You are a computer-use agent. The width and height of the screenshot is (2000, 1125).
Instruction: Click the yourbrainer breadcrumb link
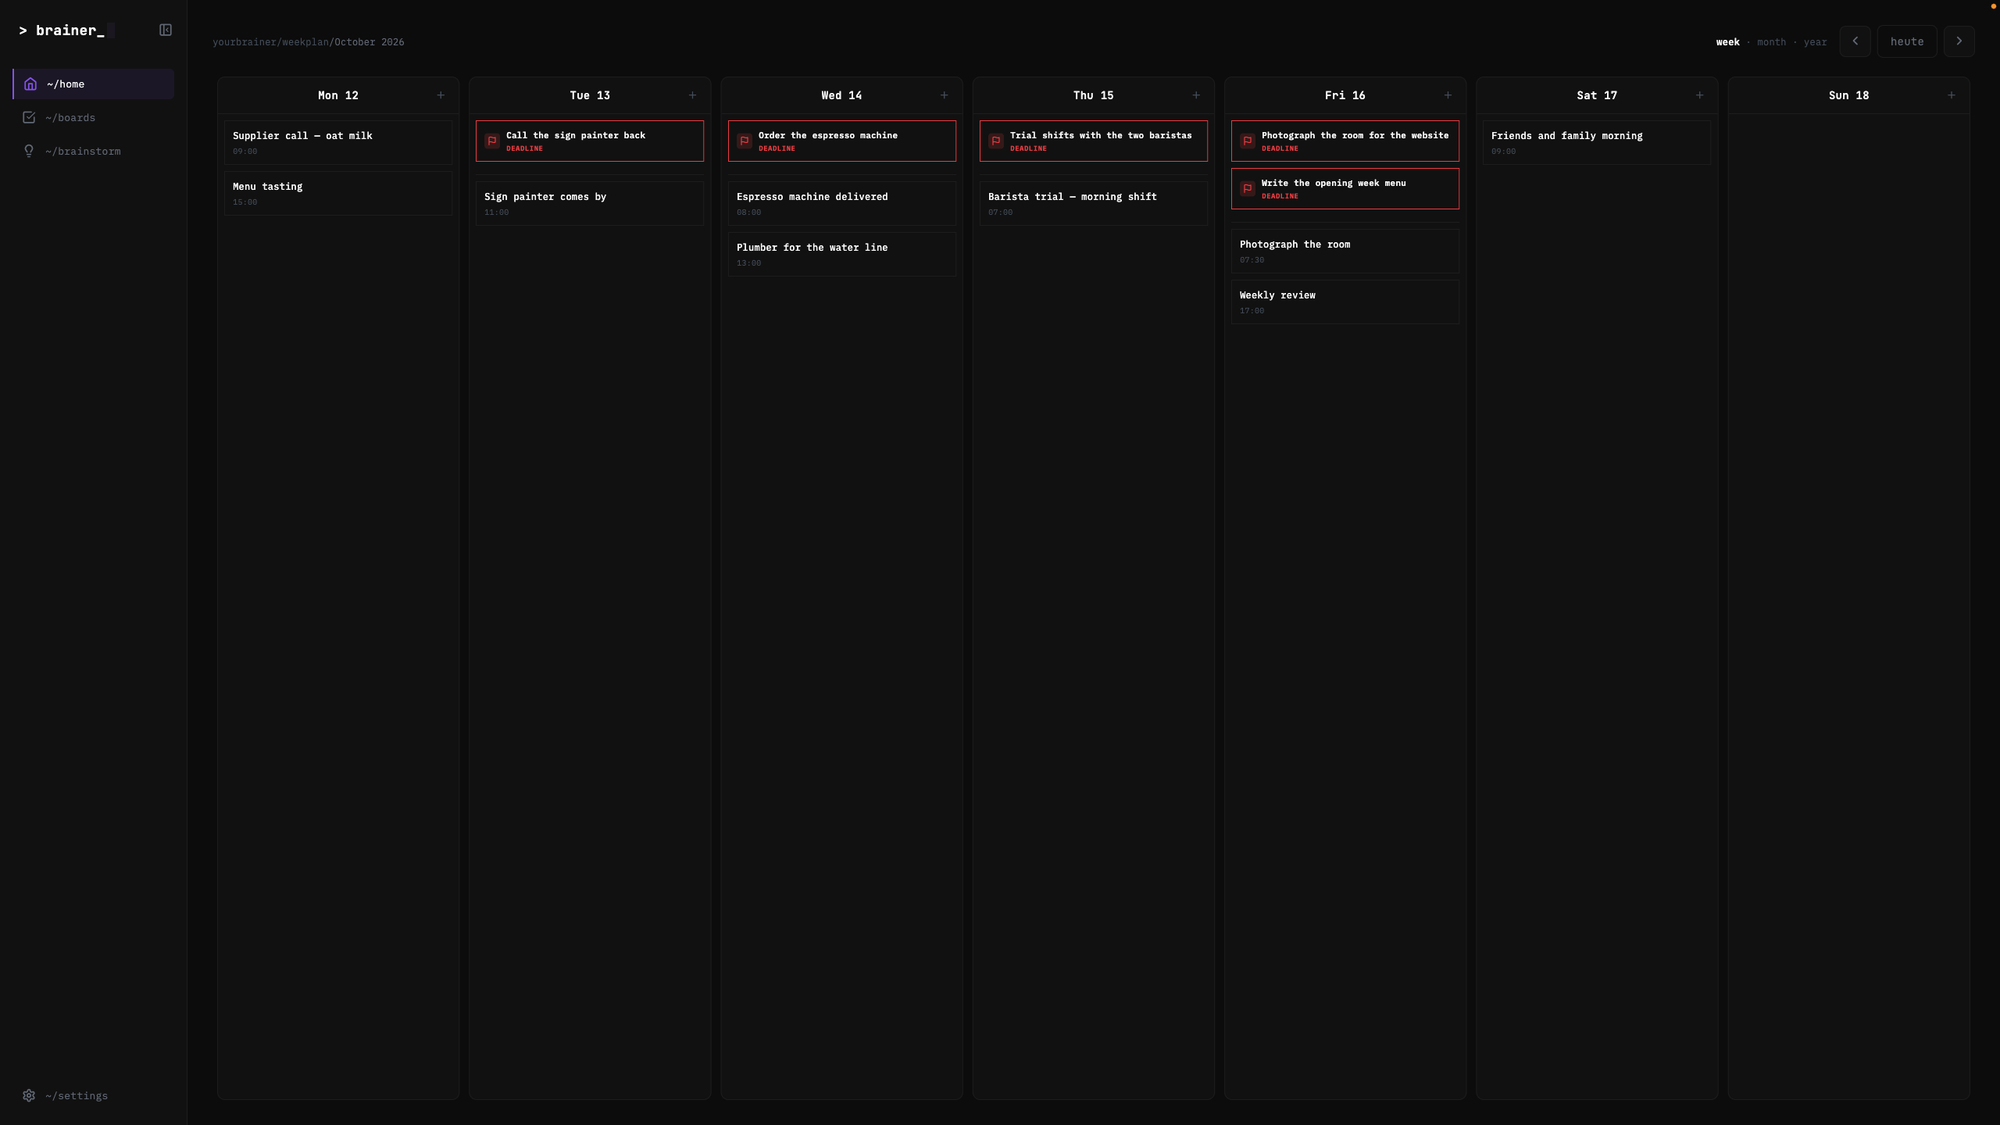tap(244, 42)
